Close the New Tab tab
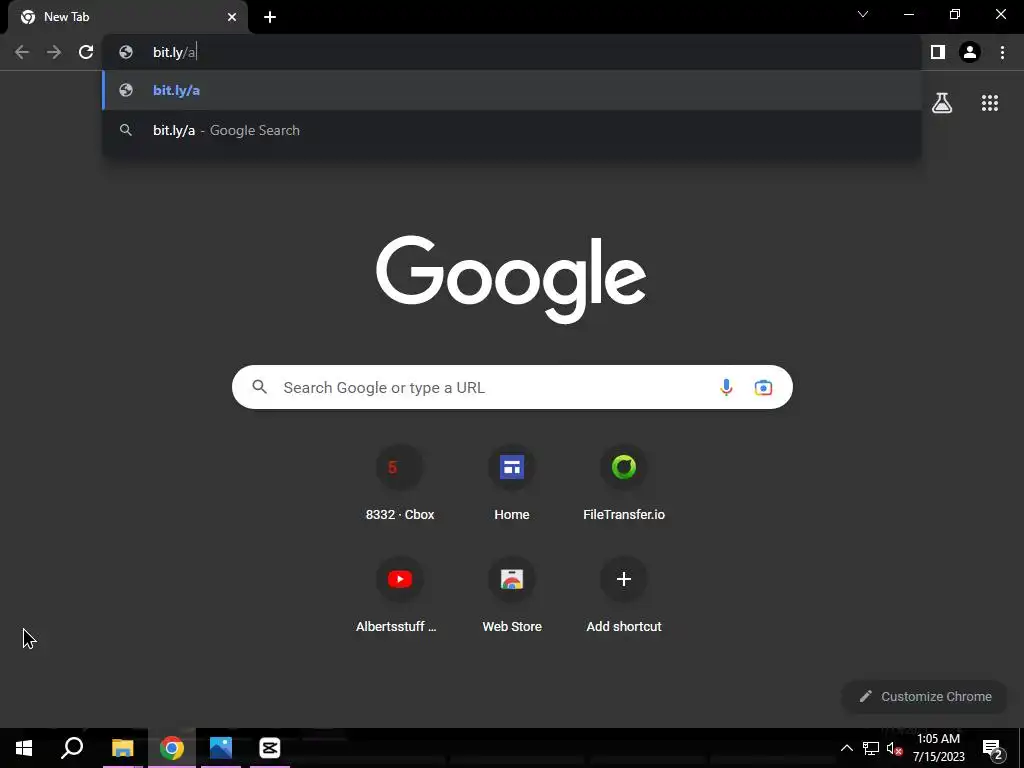Image resolution: width=1024 pixels, height=768 pixels. pyautogui.click(x=232, y=17)
